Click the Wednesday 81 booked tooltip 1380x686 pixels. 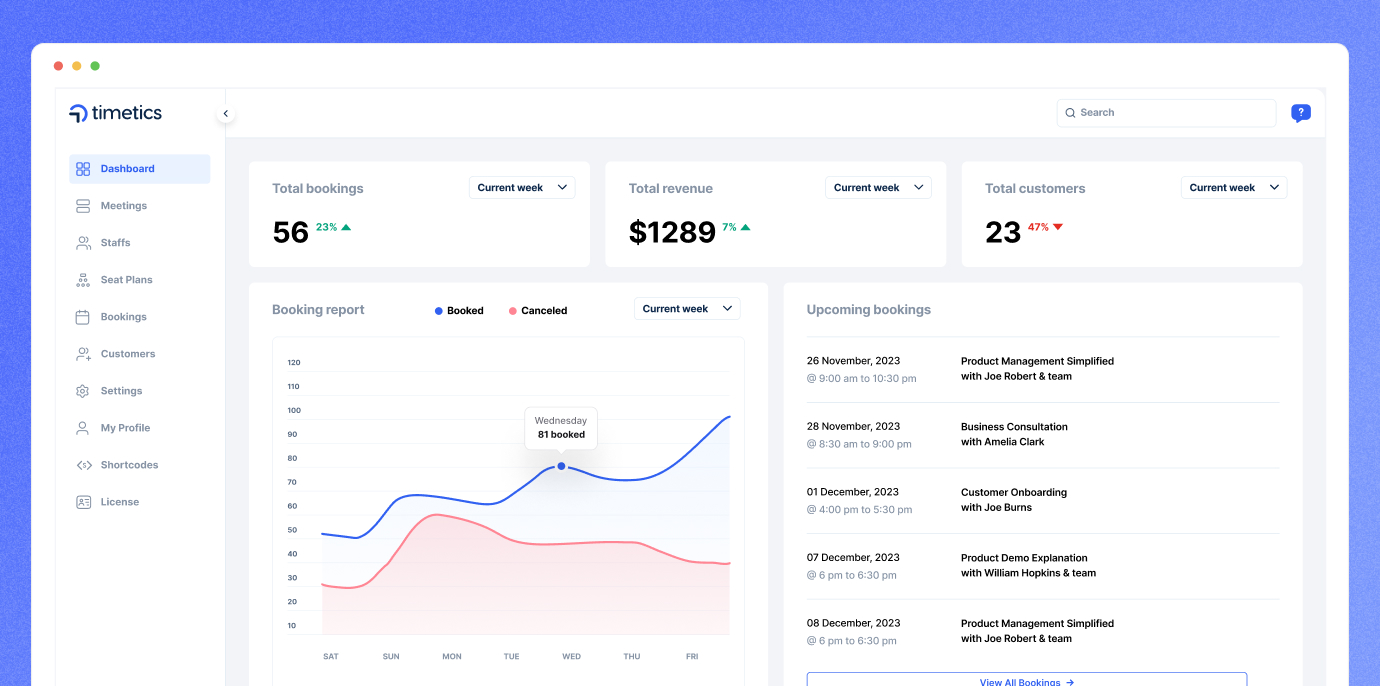tap(561, 428)
